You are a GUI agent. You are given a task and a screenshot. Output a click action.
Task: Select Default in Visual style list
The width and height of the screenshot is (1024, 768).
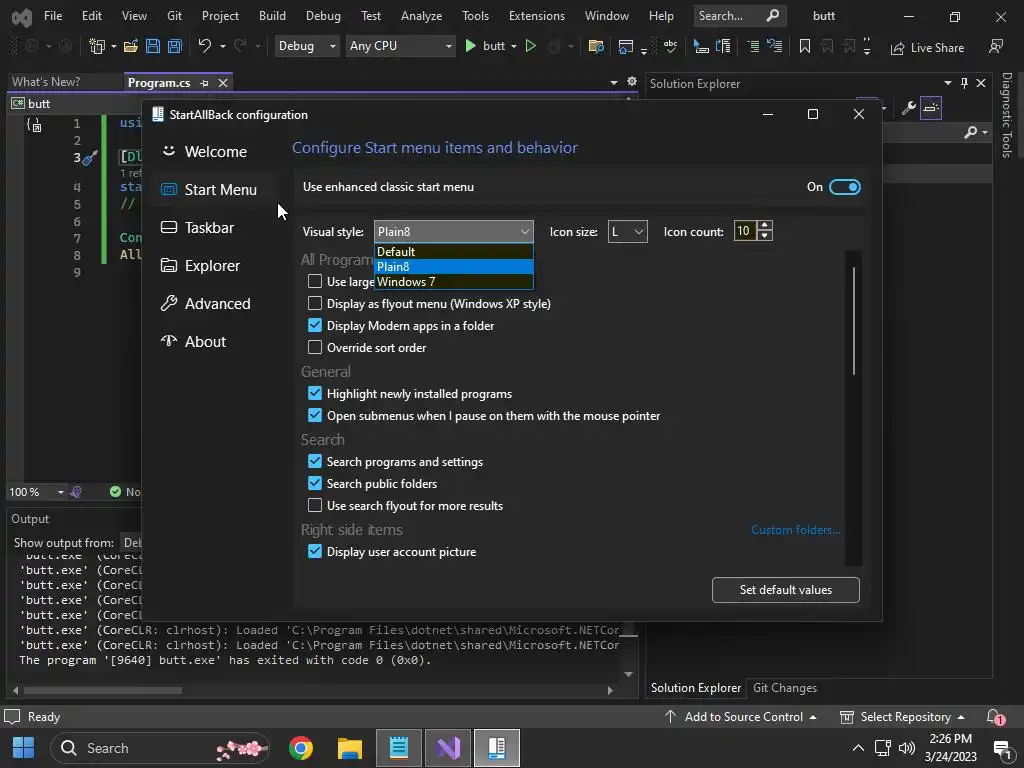[454, 251]
